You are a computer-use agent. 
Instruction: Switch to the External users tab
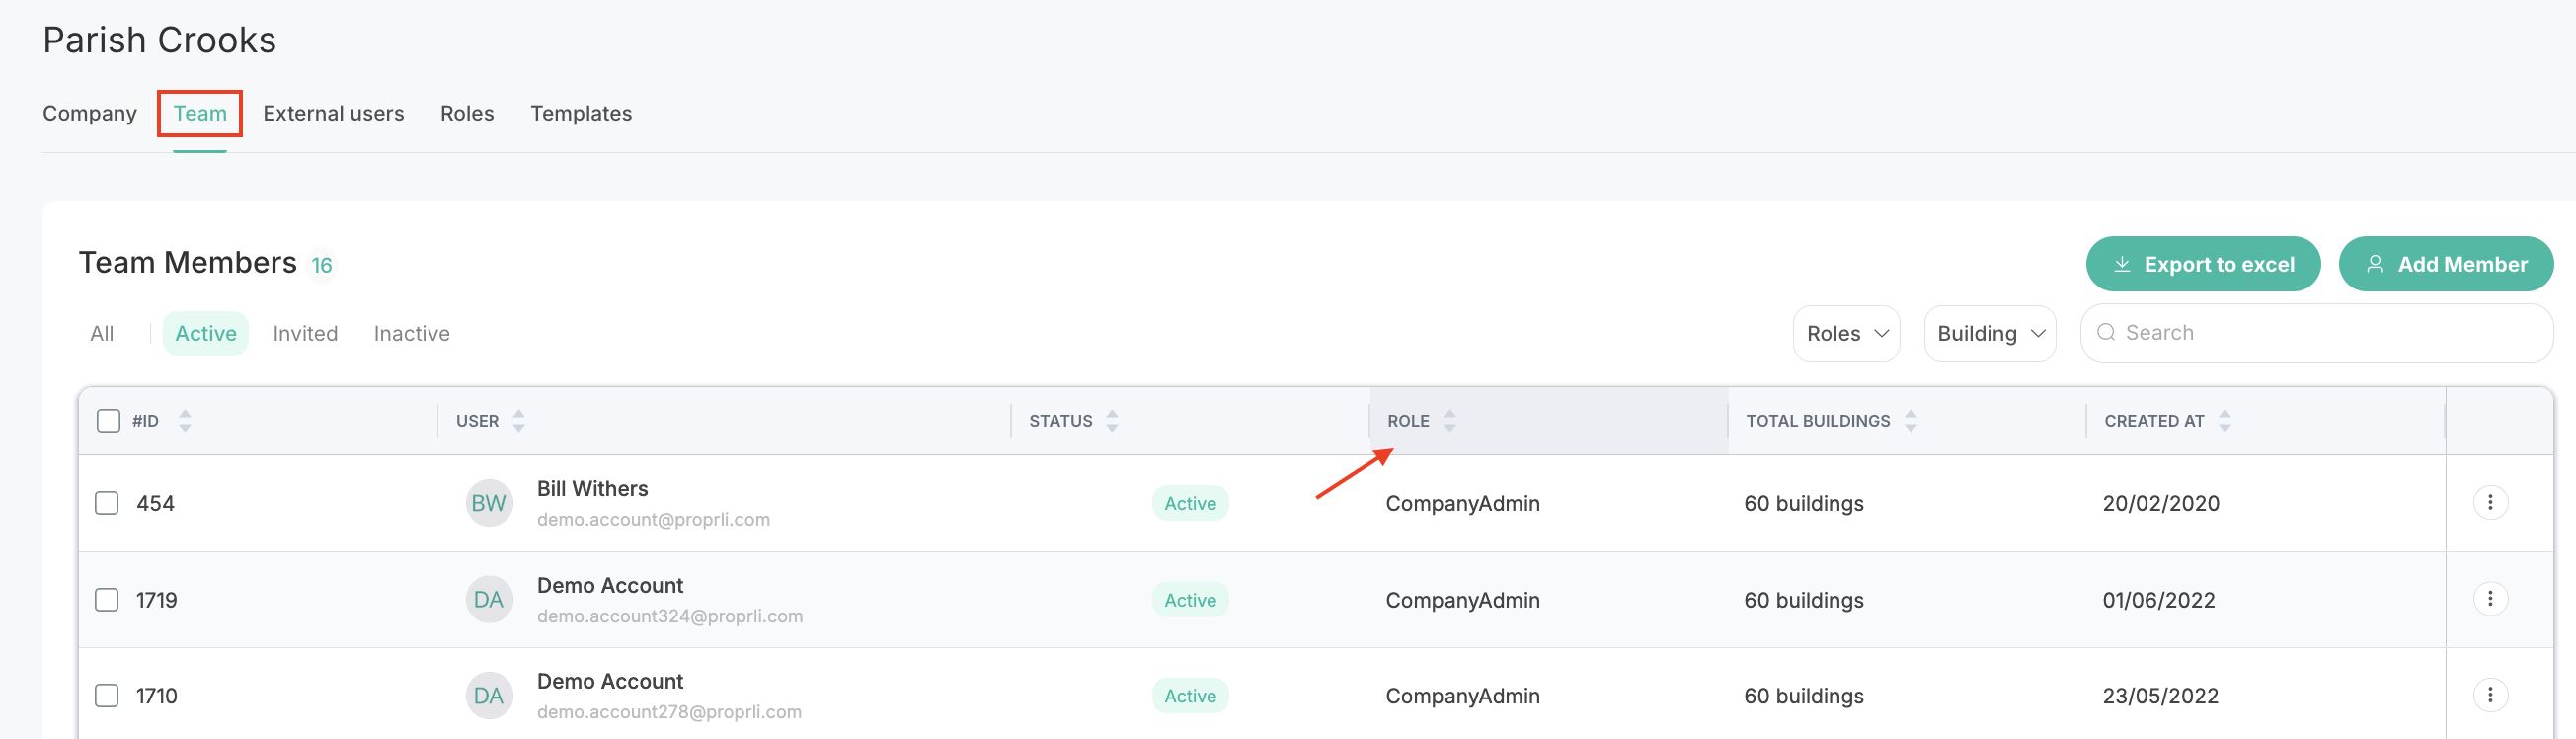coord(333,113)
